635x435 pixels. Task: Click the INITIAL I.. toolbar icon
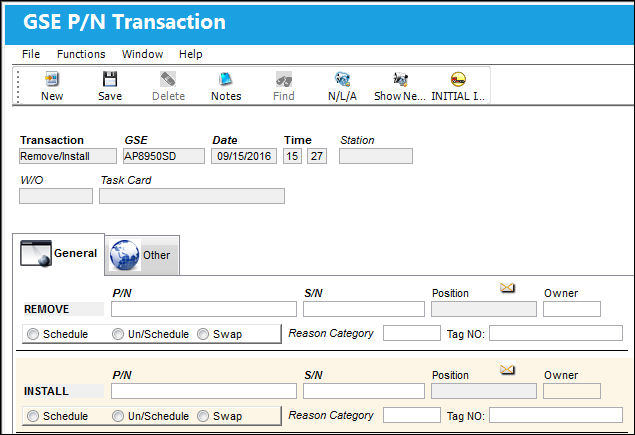458,79
